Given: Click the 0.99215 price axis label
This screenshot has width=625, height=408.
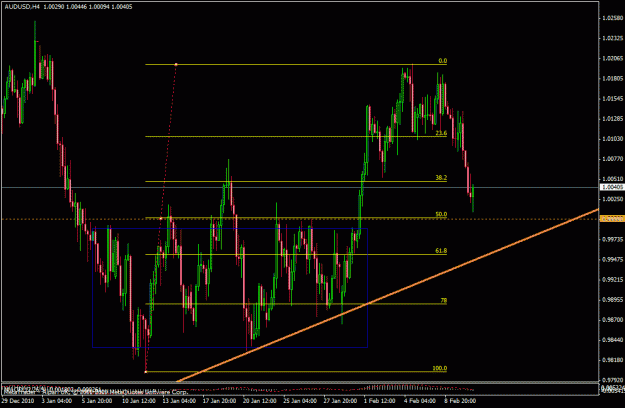Looking at the screenshot, I should click(x=612, y=280).
